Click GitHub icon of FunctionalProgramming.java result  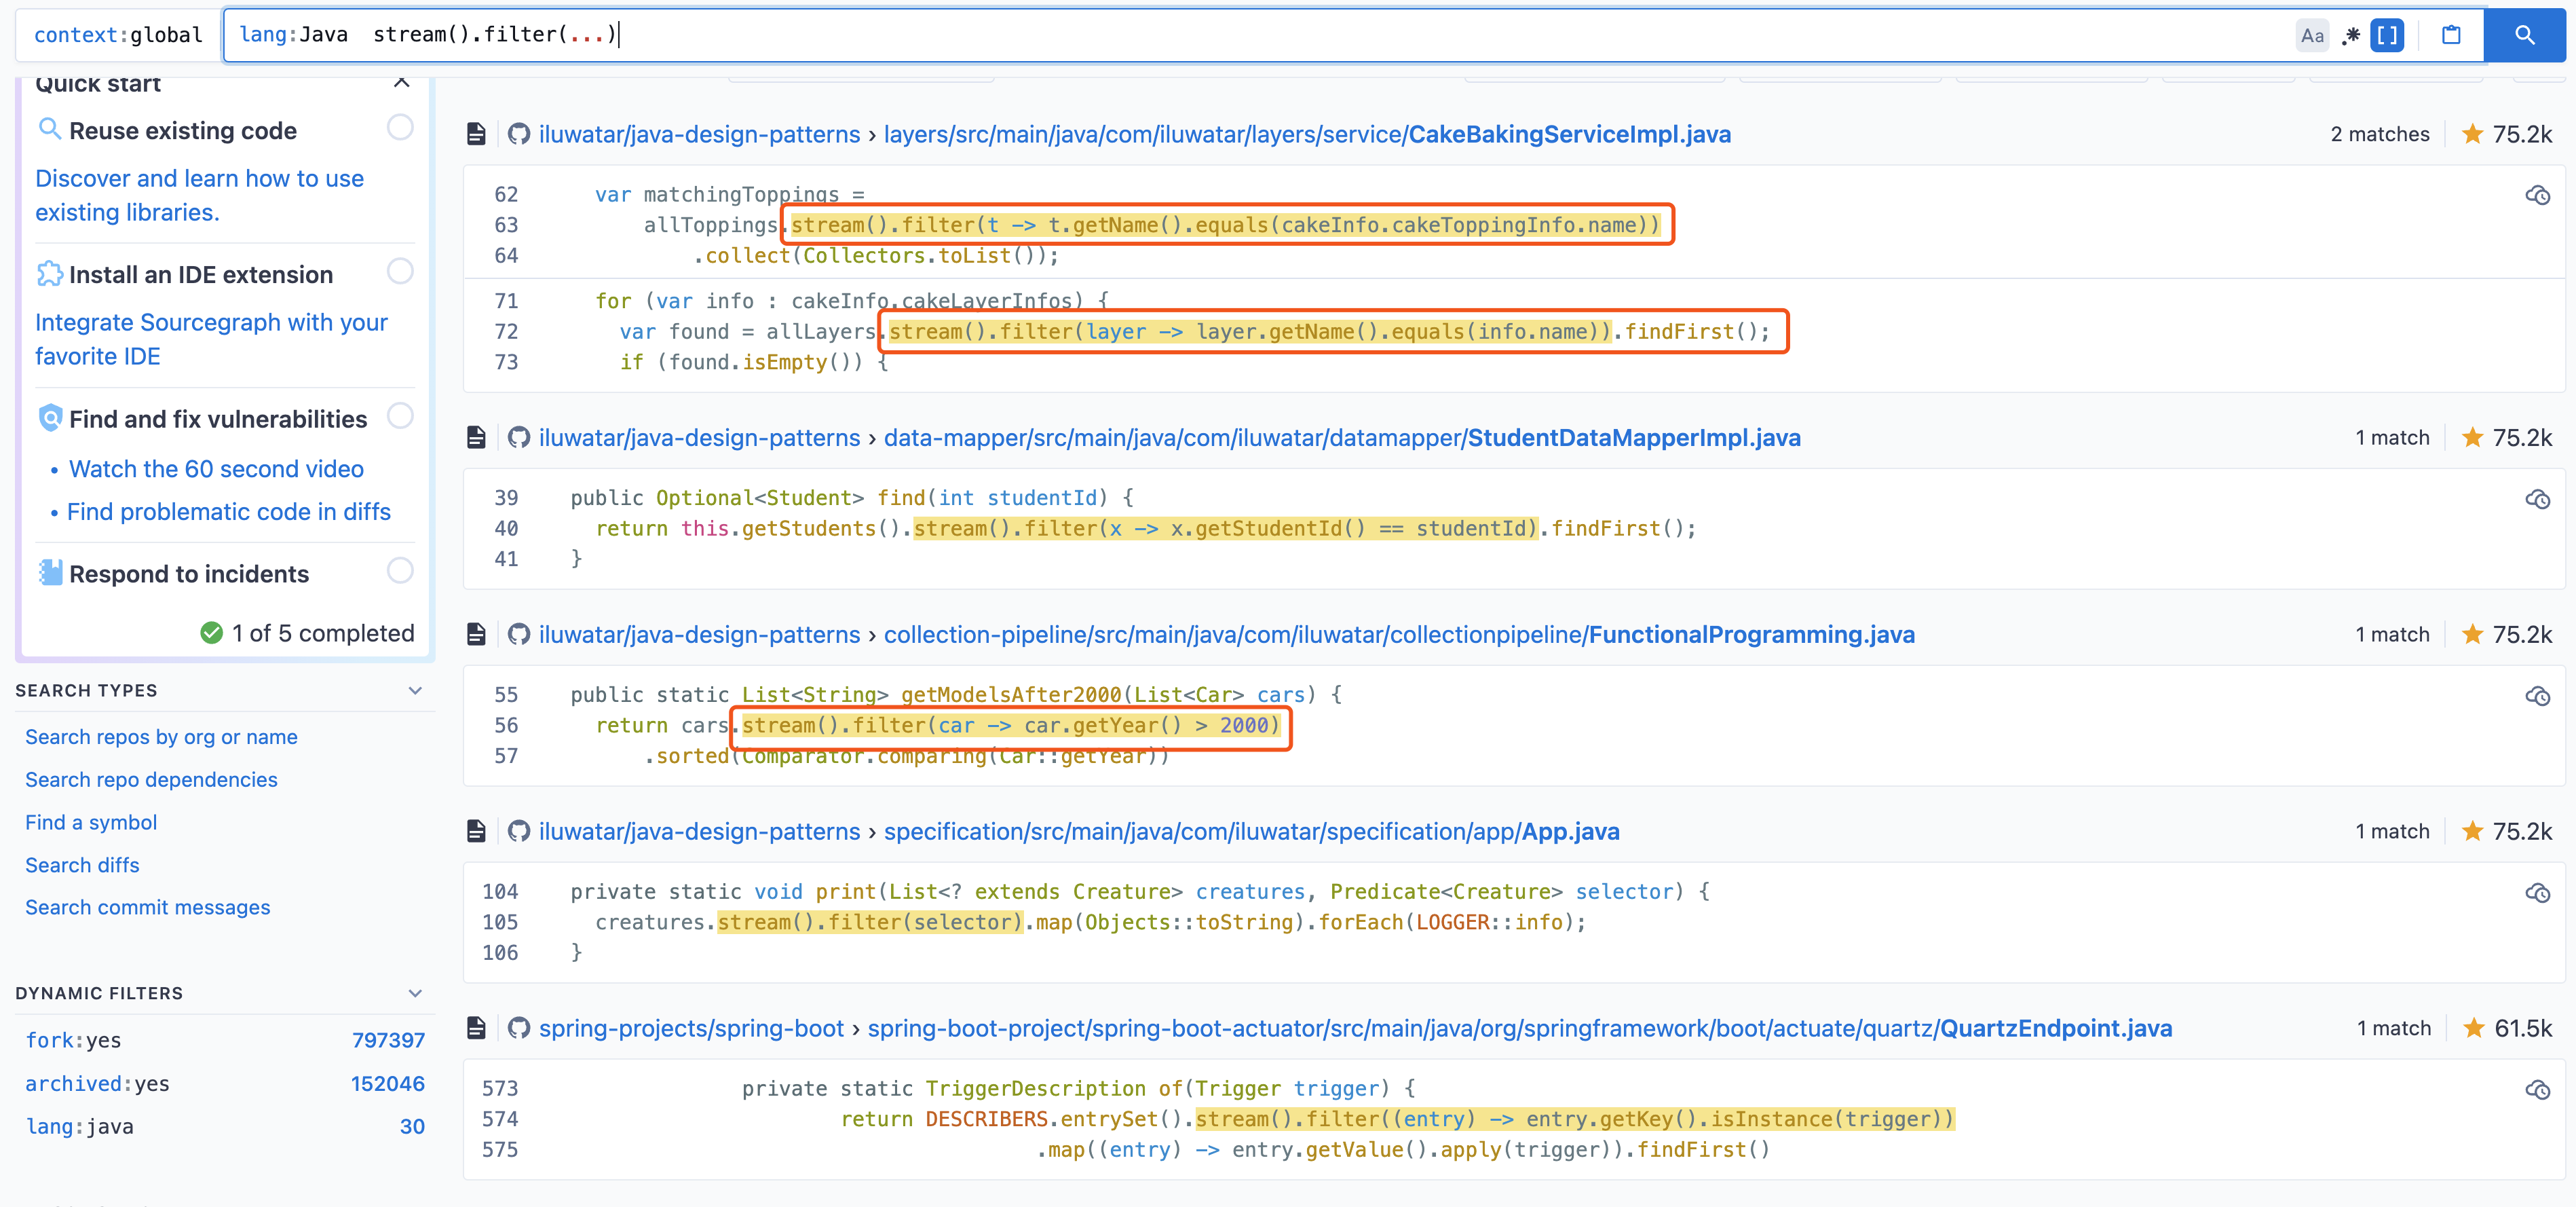coord(518,635)
